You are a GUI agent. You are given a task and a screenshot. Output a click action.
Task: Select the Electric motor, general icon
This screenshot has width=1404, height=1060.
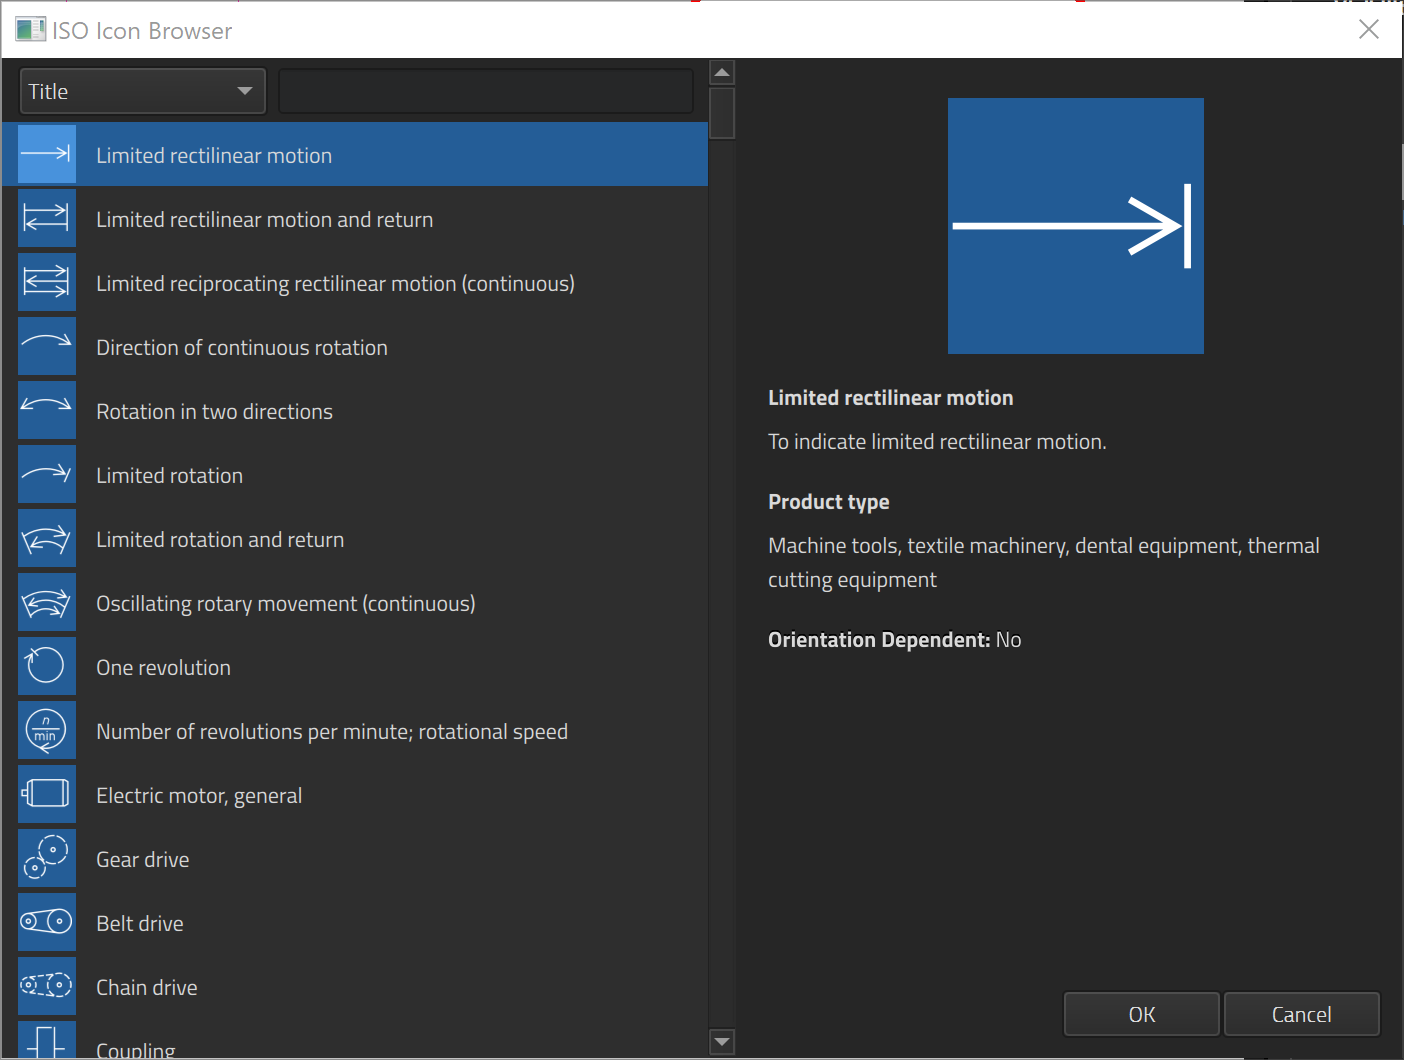tap(47, 795)
